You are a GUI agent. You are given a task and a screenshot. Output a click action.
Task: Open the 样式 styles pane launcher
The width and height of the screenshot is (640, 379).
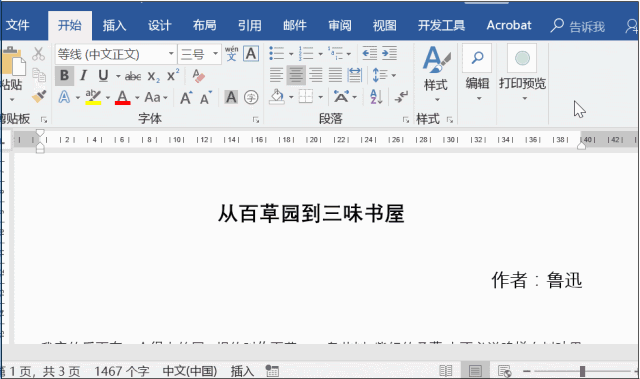pos(450,120)
